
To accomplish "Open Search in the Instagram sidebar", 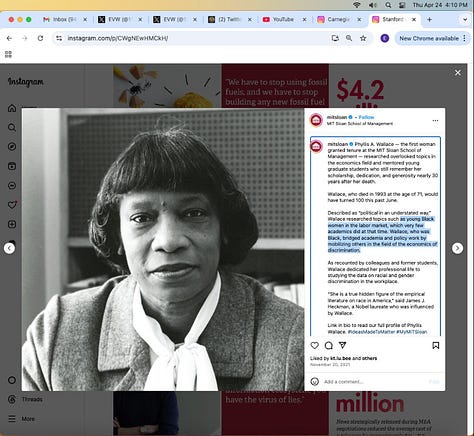I will coord(12,127).
